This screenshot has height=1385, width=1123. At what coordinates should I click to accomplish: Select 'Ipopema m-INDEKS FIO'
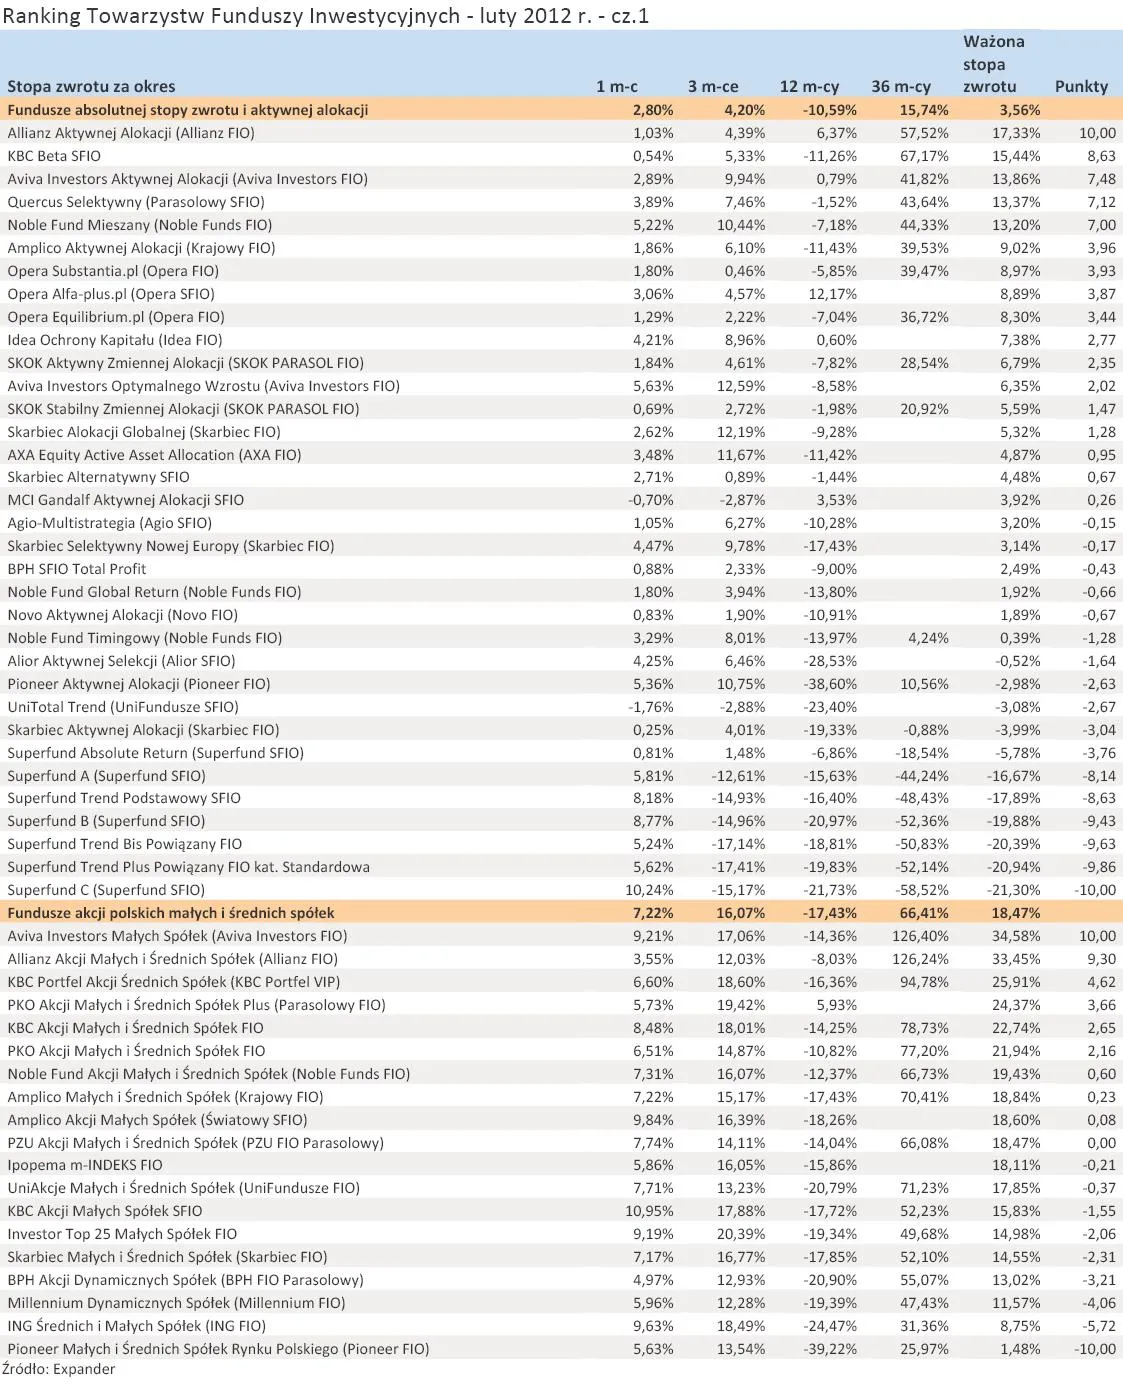(x=85, y=1165)
